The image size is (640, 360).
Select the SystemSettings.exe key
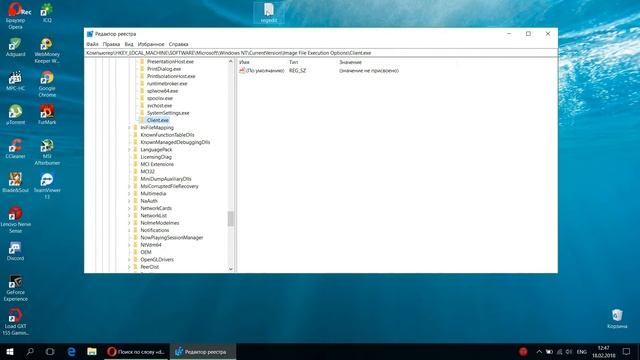(168, 113)
